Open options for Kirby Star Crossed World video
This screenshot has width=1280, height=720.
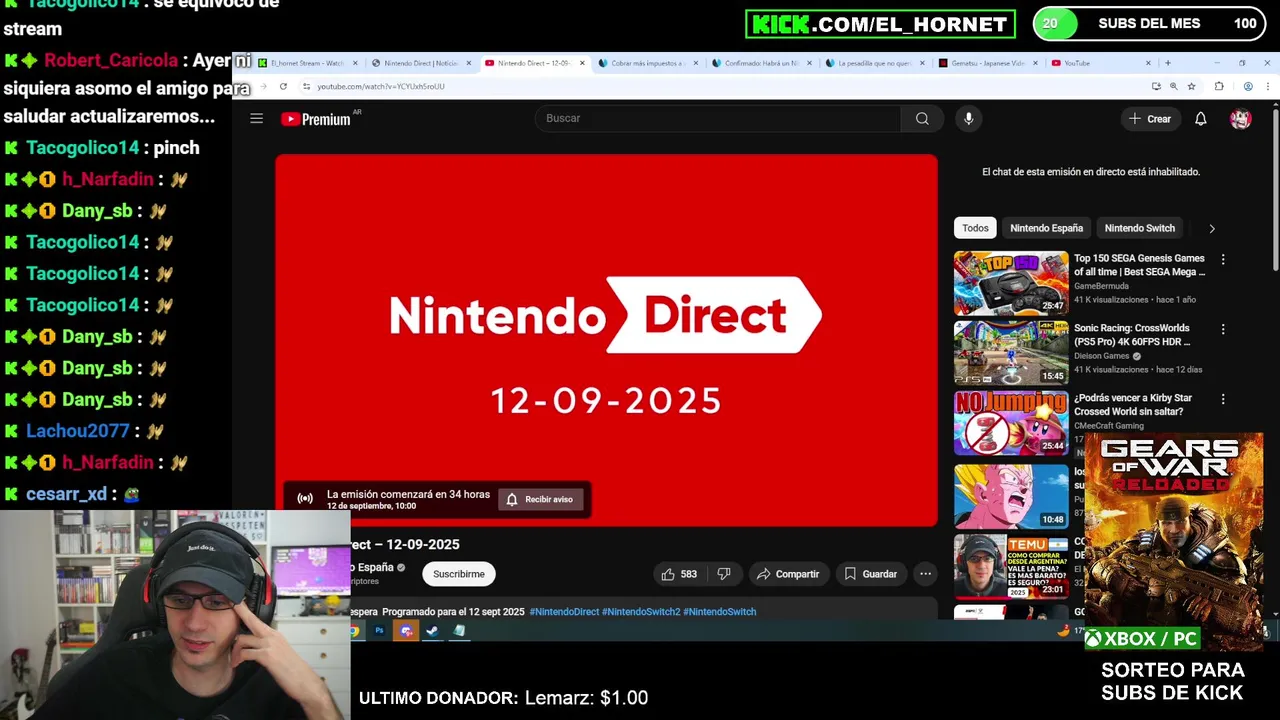pyautogui.click(x=1222, y=399)
